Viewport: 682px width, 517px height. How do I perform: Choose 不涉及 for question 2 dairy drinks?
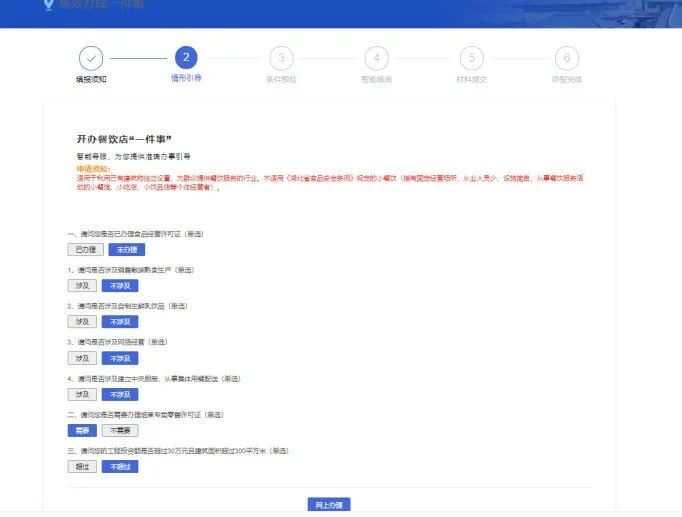coord(120,322)
